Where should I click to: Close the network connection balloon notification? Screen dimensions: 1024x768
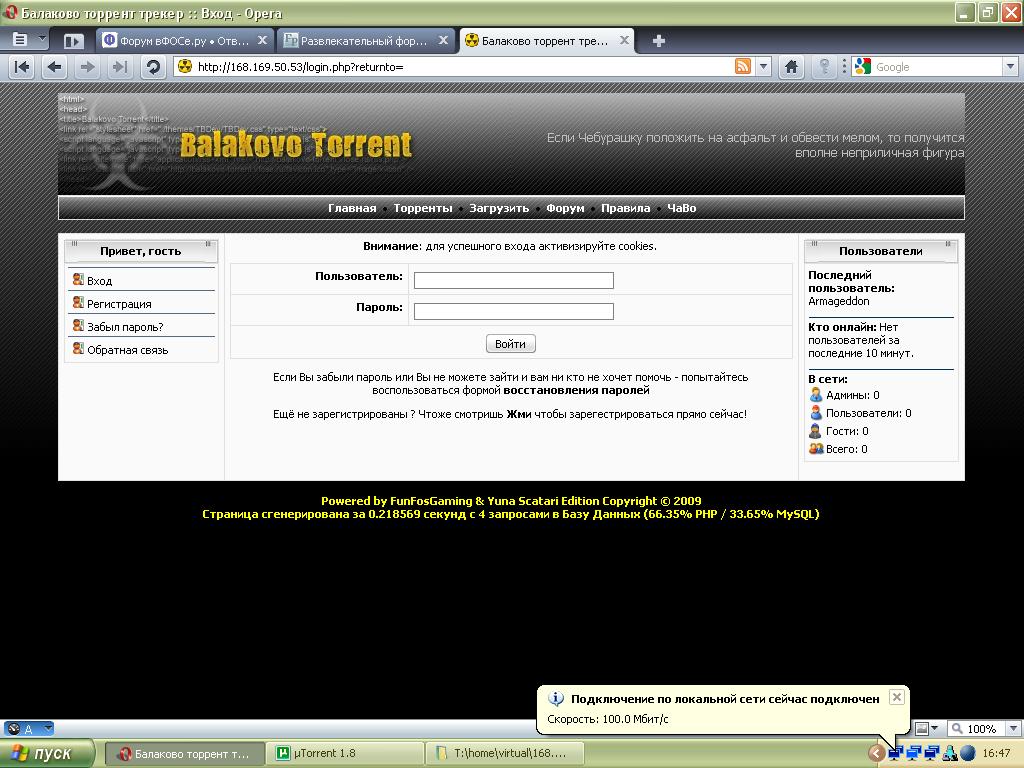point(896,697)
